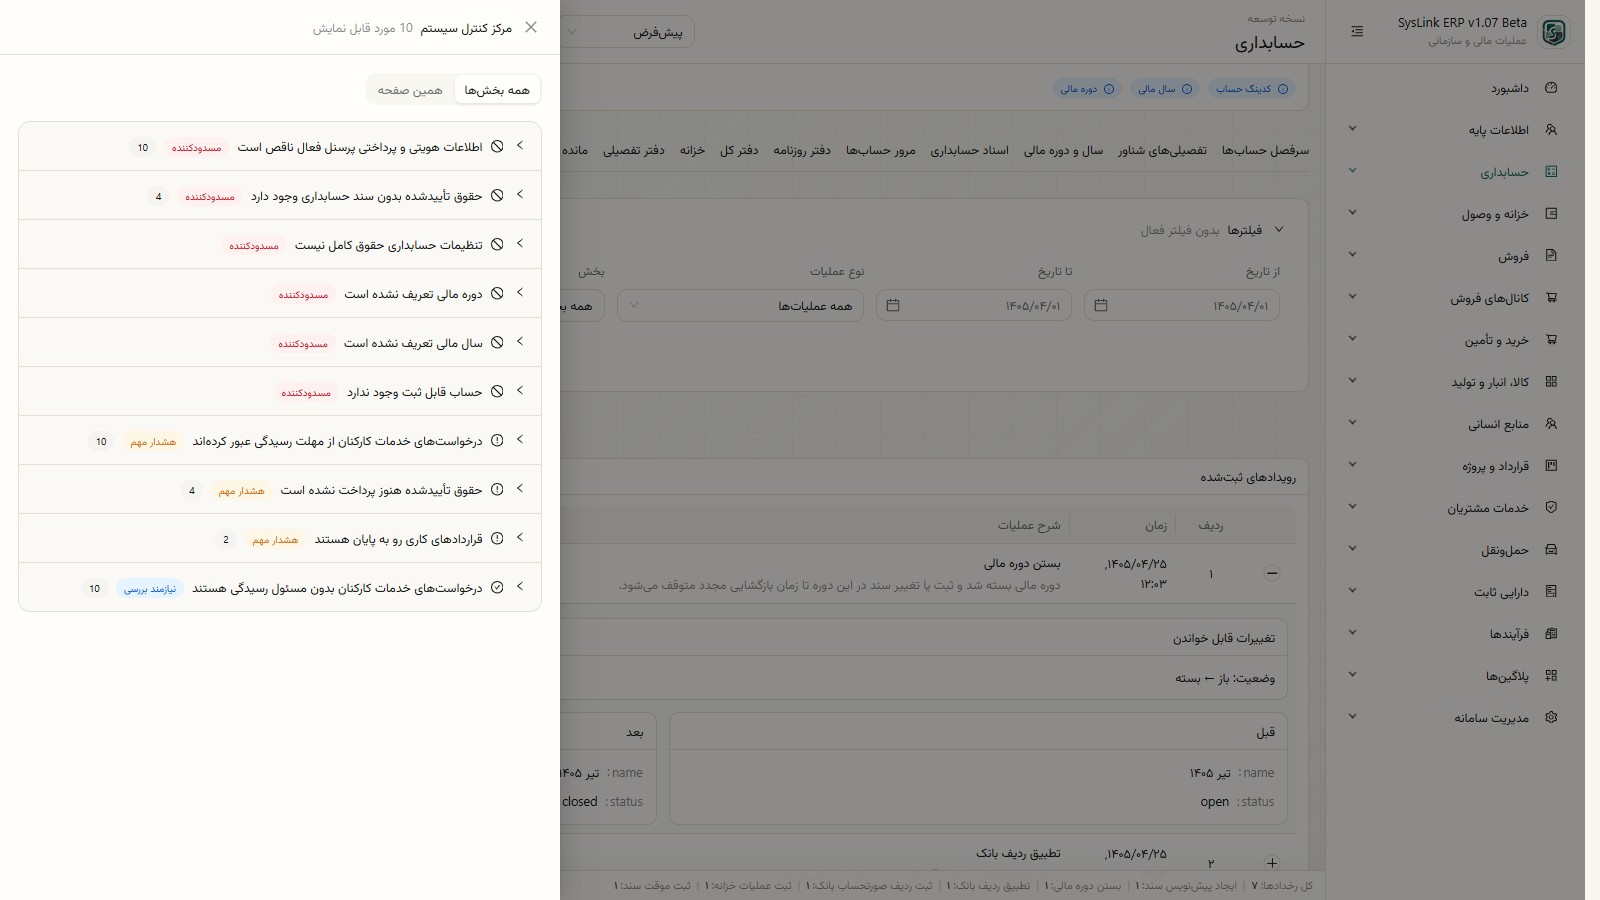
Task: Click the مدیریت سامانه gear icon
Action: (x=1551, y=718)
